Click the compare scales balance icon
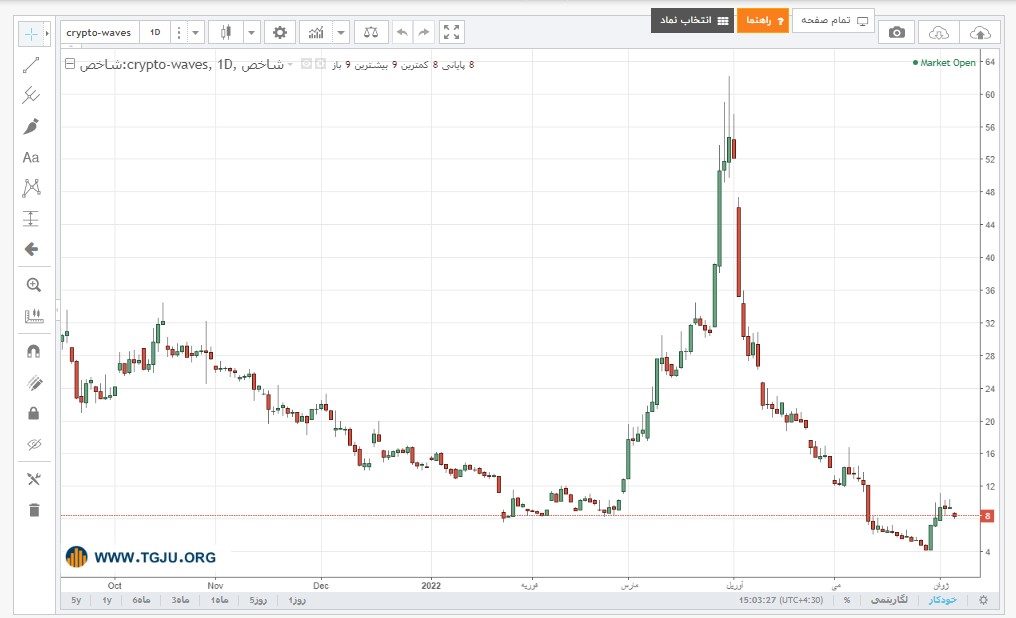 [x=371, y=32]
